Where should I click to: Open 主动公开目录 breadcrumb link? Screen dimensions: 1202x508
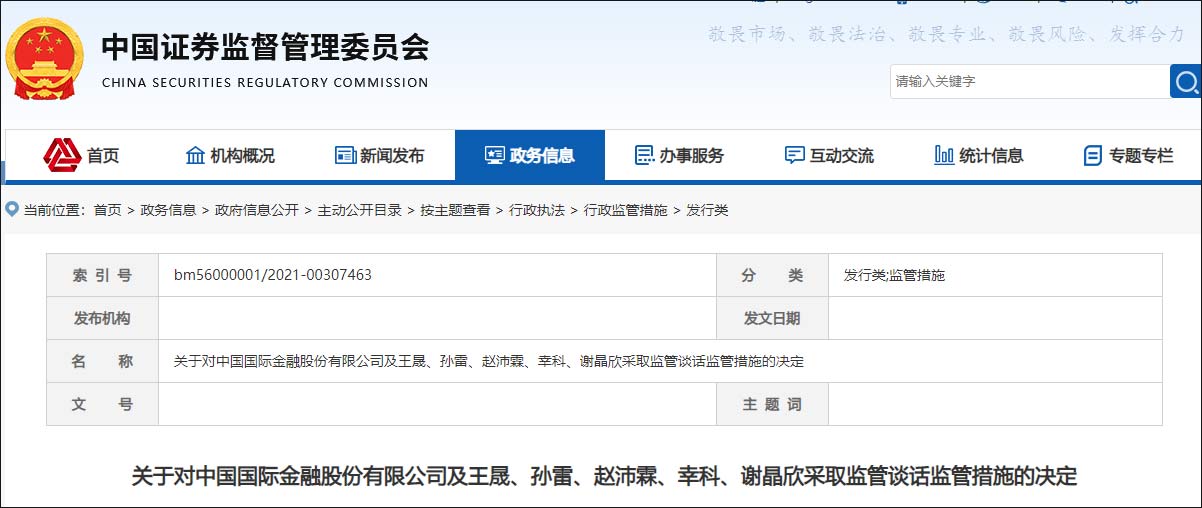[x=360, y=210]
